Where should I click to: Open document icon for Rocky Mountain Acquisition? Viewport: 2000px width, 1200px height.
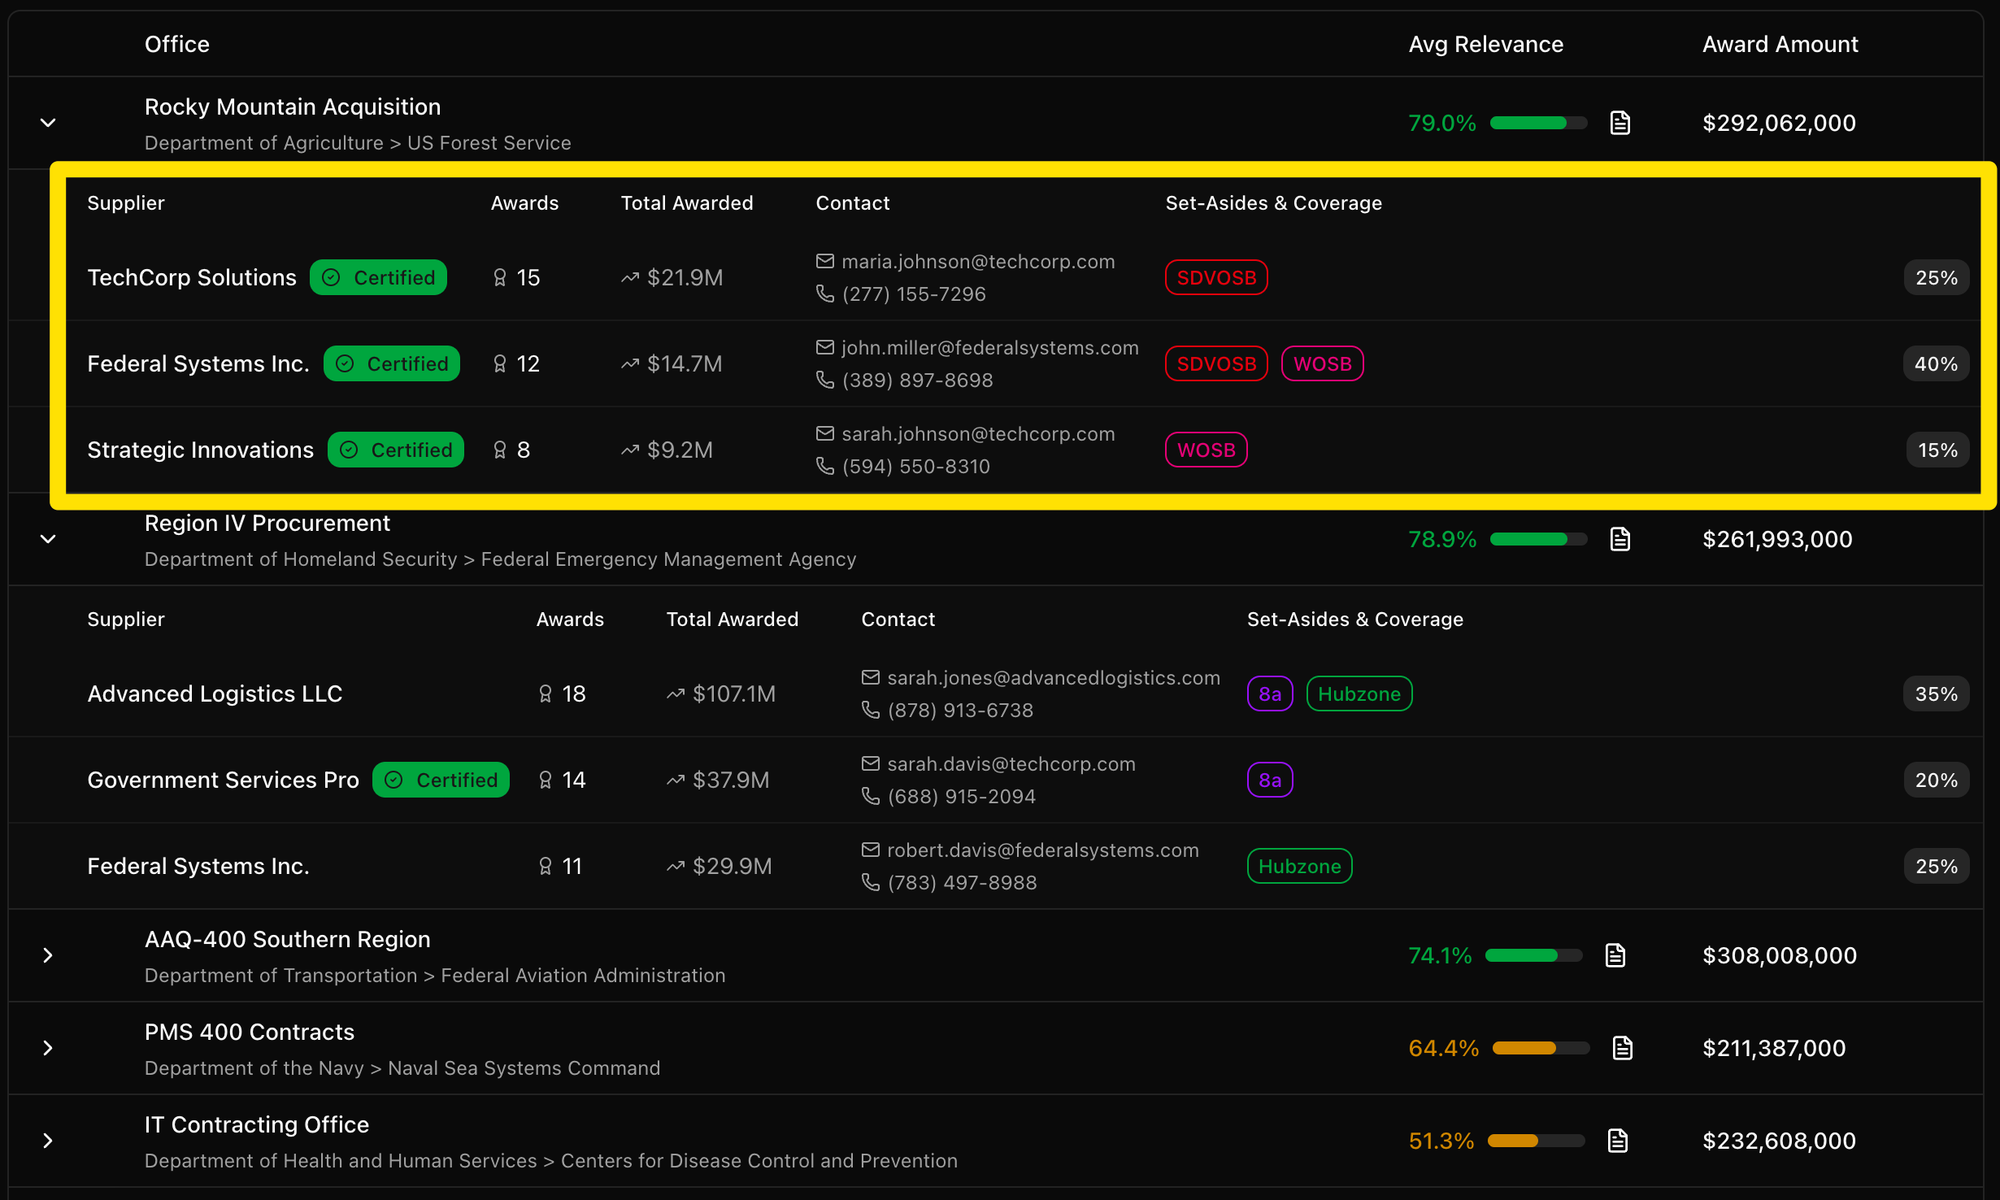click(x=1620, y=123)
